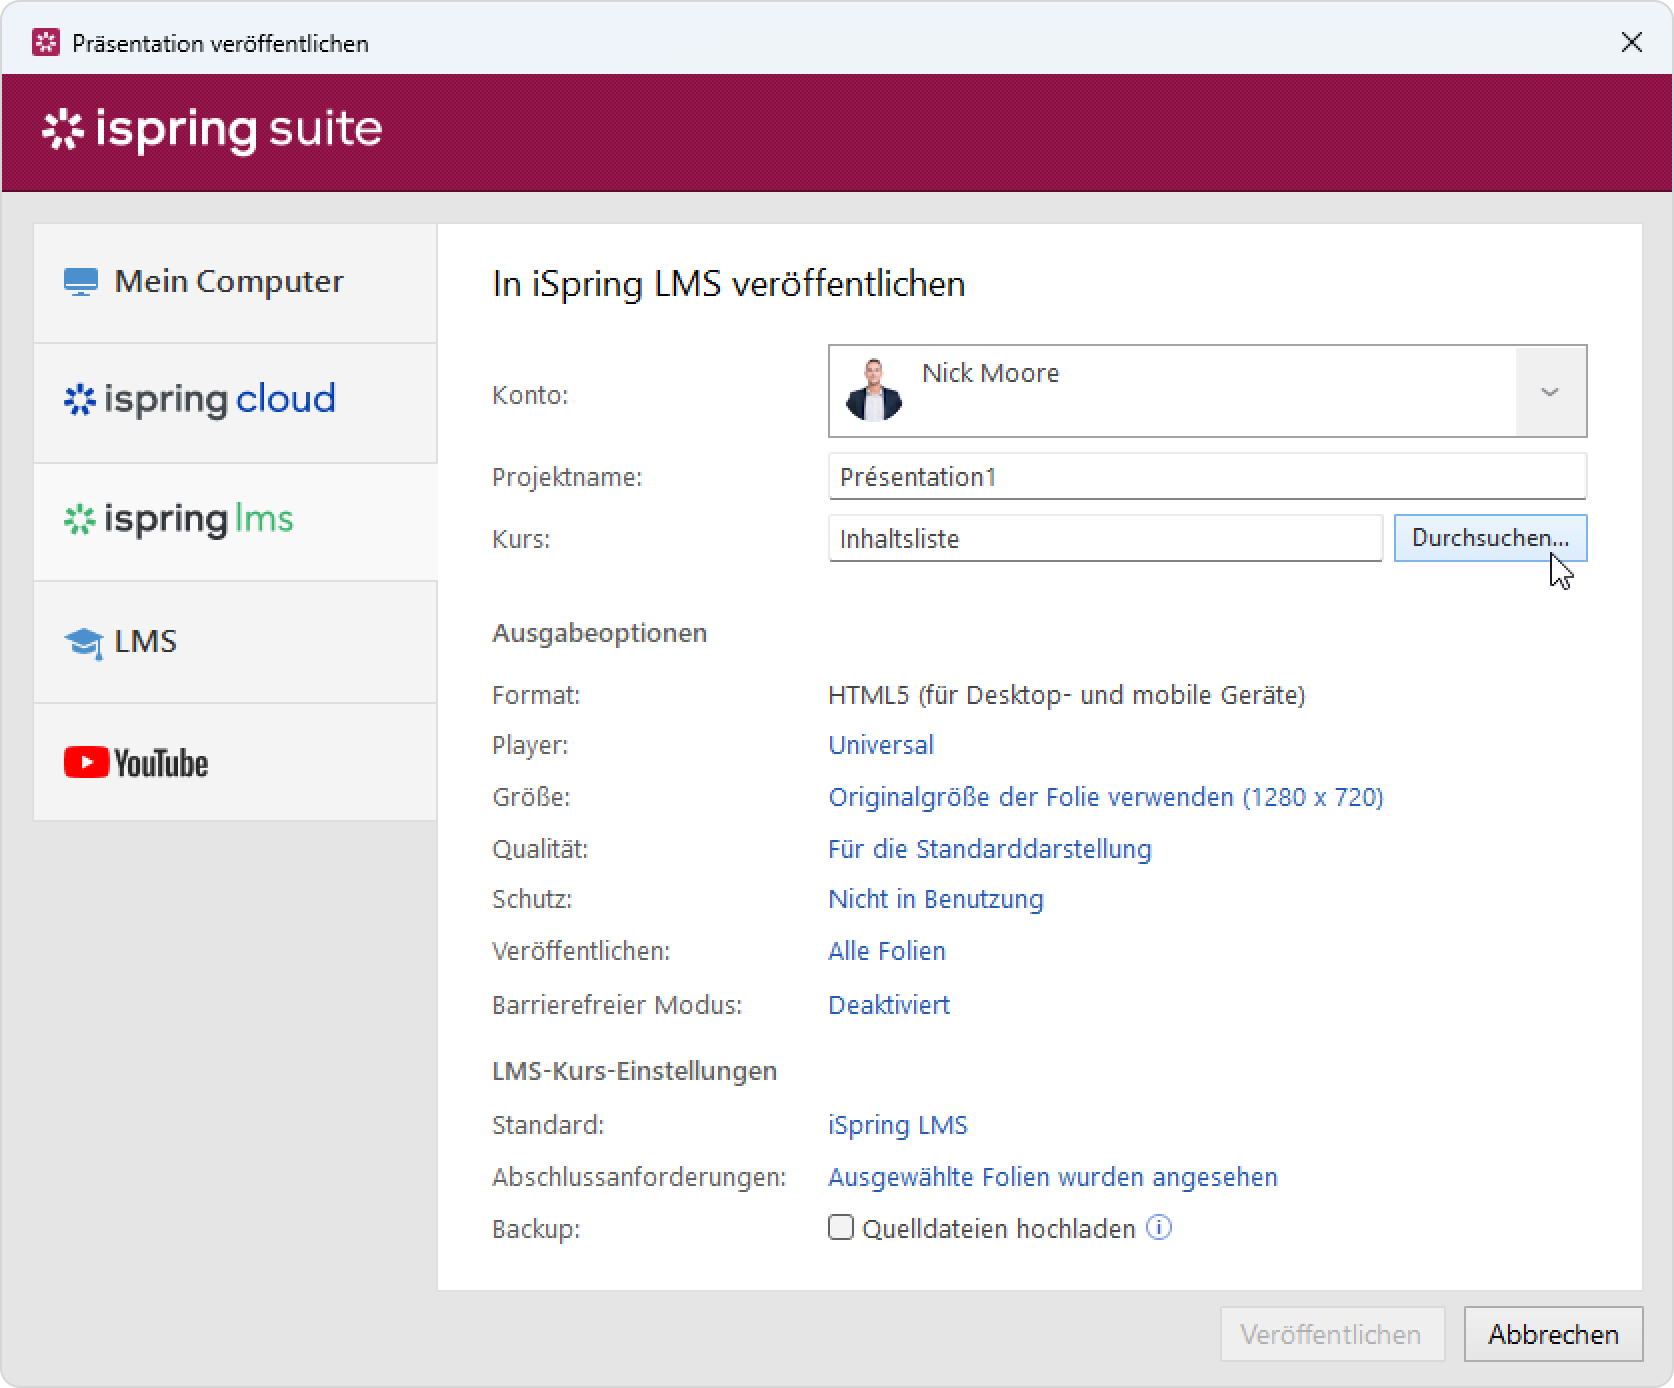Viewport: 1674px width, 1388px height.
Task: Switch to the iSpring Cloud tab
Action: [235, 403]
